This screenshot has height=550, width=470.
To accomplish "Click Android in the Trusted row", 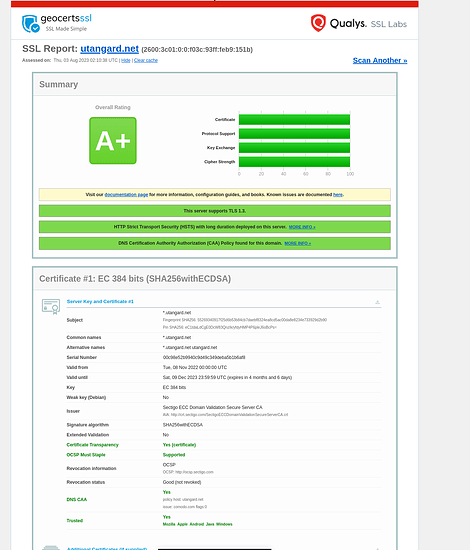I will [197, 524].
